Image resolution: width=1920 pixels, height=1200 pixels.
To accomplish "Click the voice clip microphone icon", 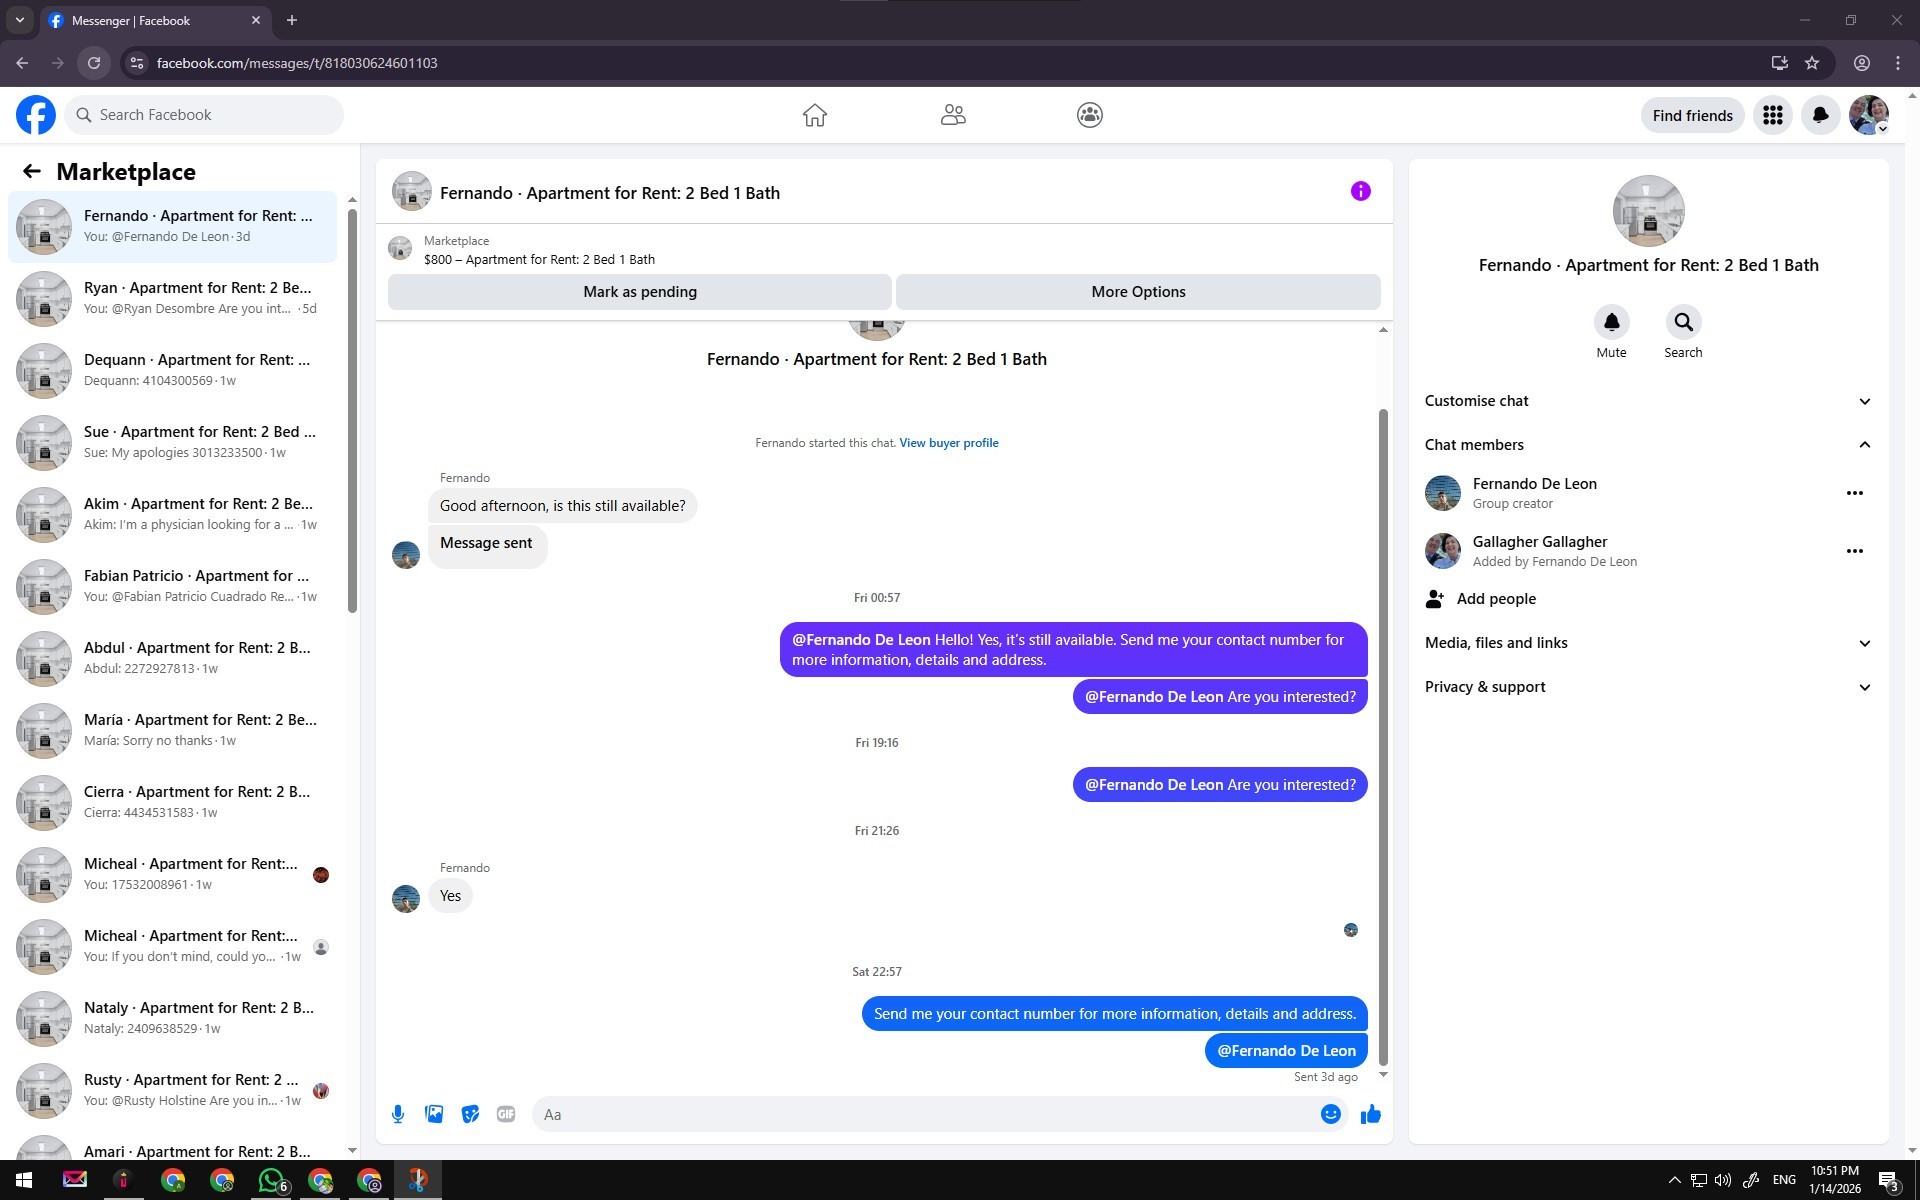I will point(398,1114).
